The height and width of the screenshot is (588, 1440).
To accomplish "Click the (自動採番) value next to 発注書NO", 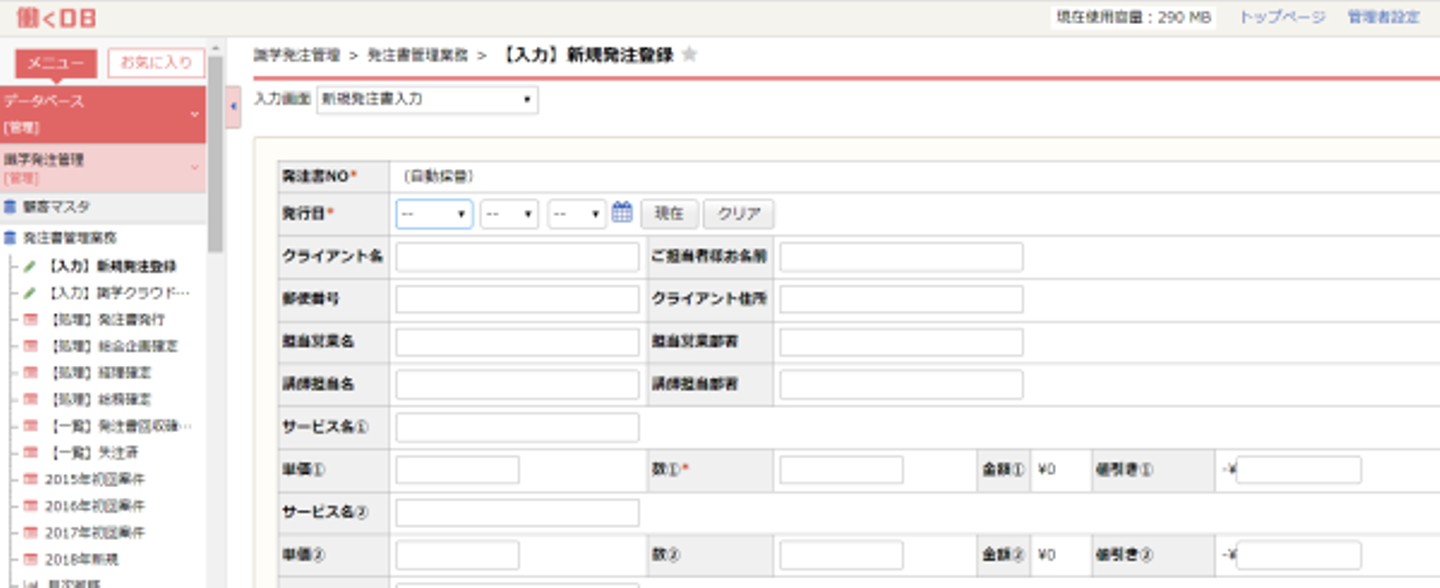I will 437,176.
